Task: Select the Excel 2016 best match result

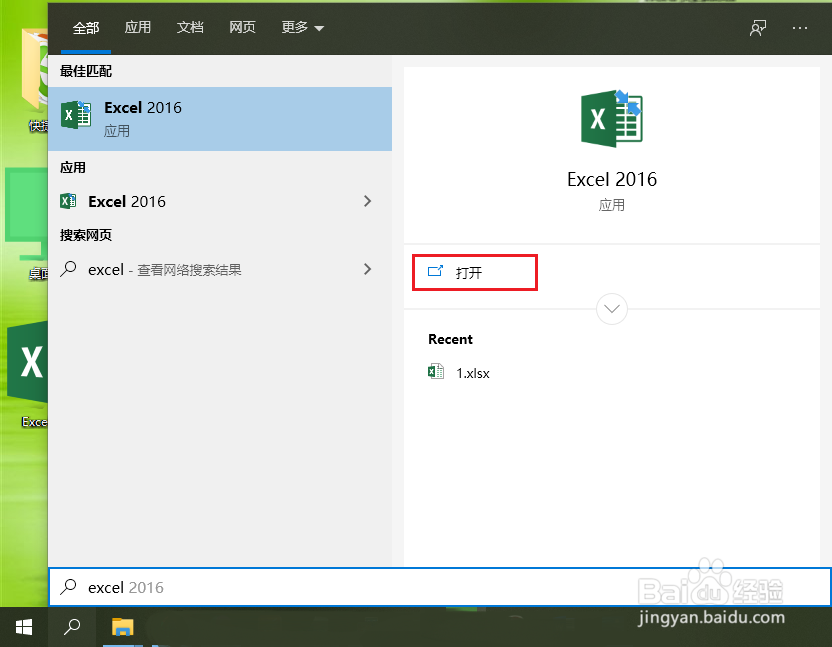Action: pos(220,119)
